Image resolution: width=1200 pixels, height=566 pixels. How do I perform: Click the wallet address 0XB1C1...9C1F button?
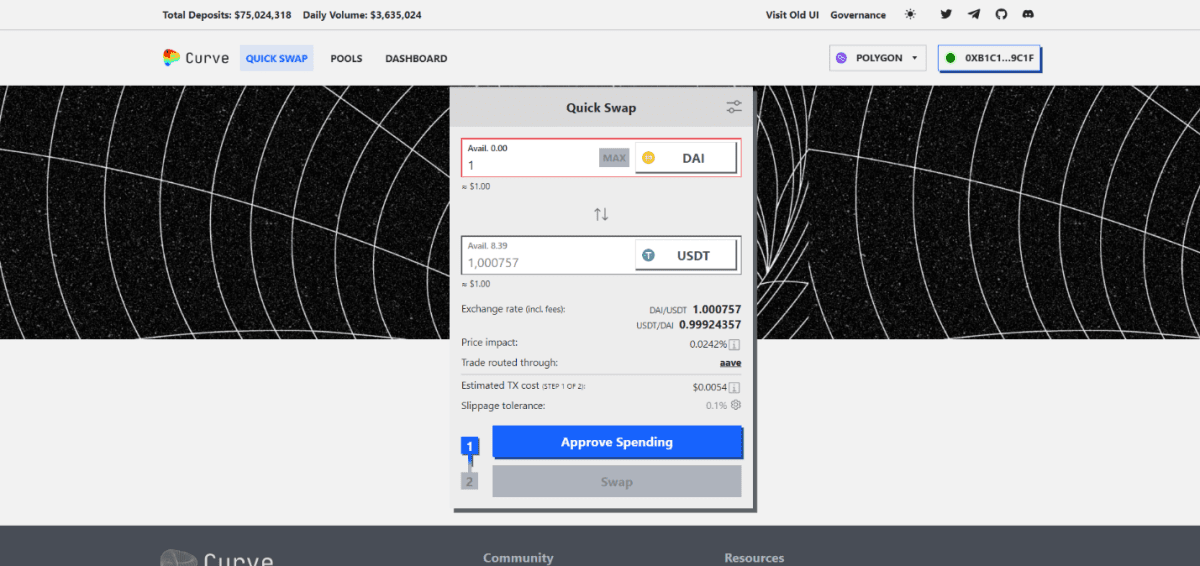[989, 58]
